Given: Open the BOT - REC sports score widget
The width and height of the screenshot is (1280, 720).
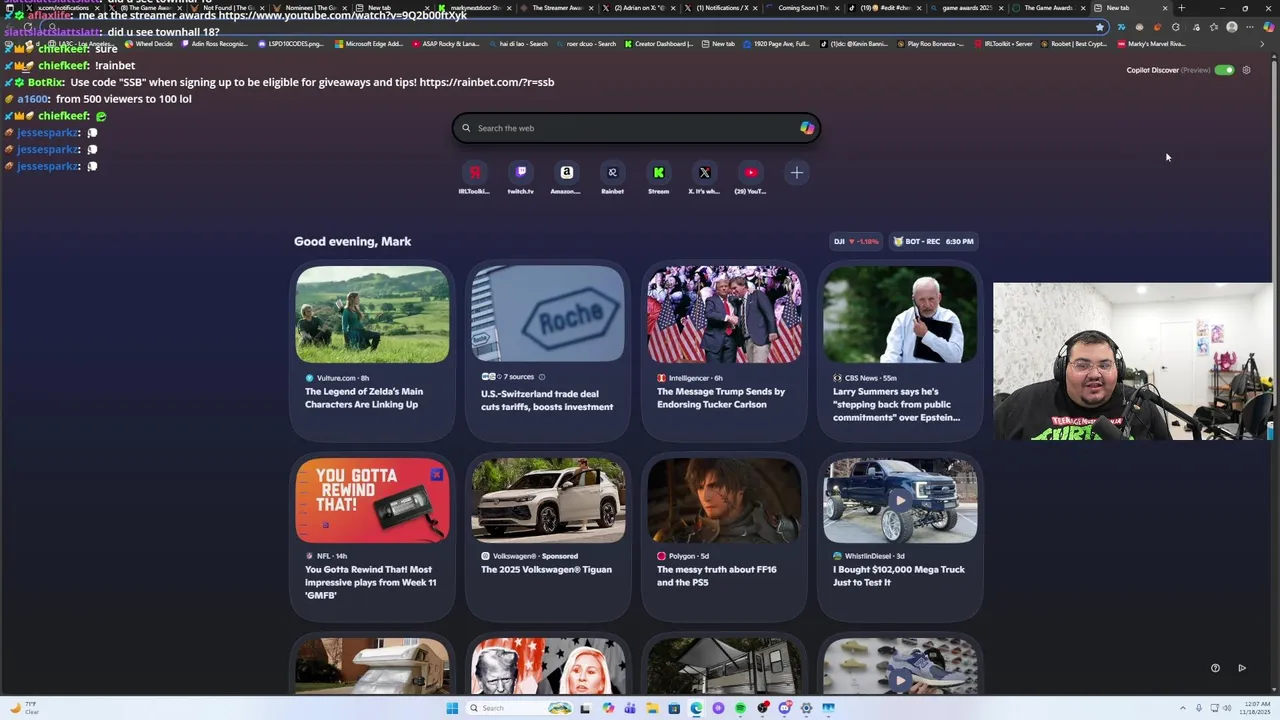Looking at the screenshot, I should 933,241.
